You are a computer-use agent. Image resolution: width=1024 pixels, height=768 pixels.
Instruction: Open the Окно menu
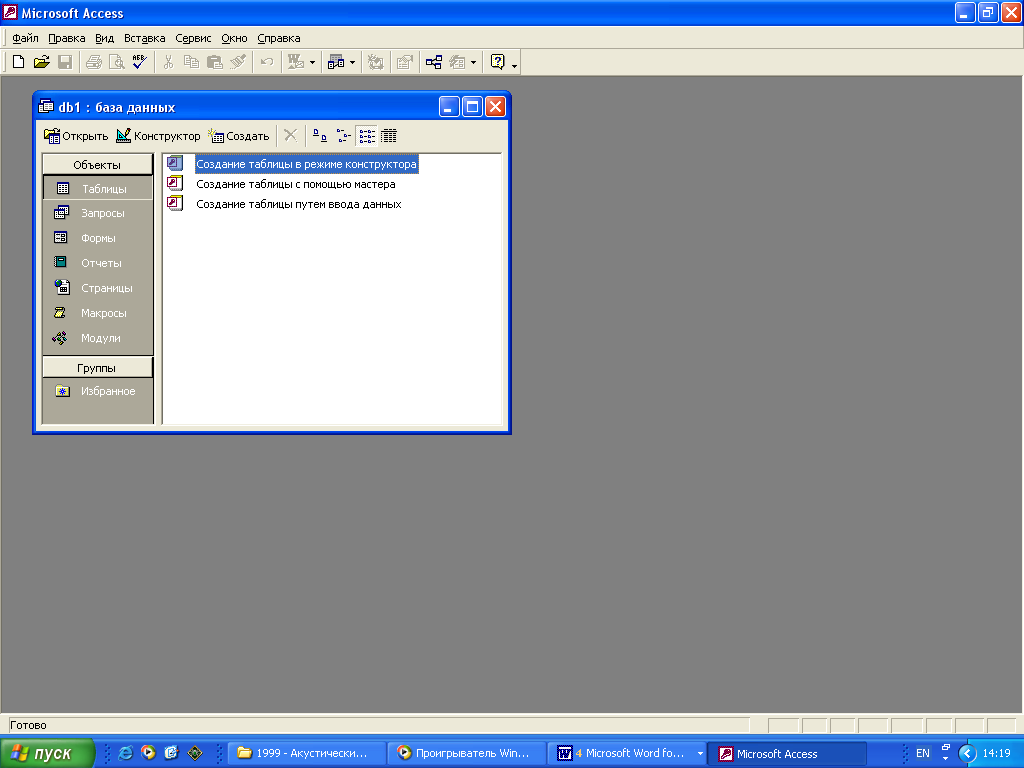click(234, 38)
